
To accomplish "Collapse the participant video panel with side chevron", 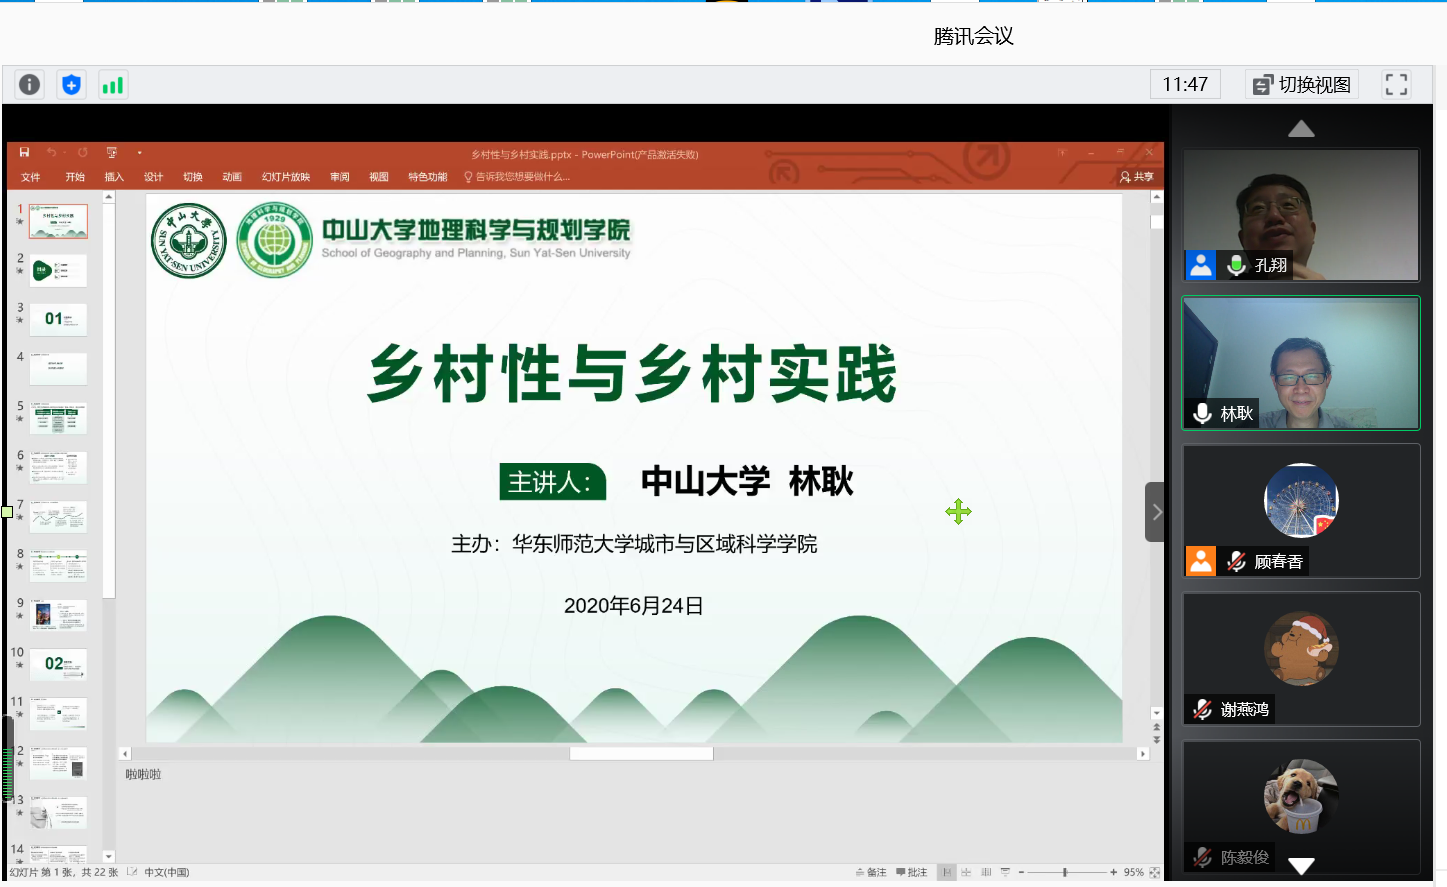I will click(x=1155, y=512).
